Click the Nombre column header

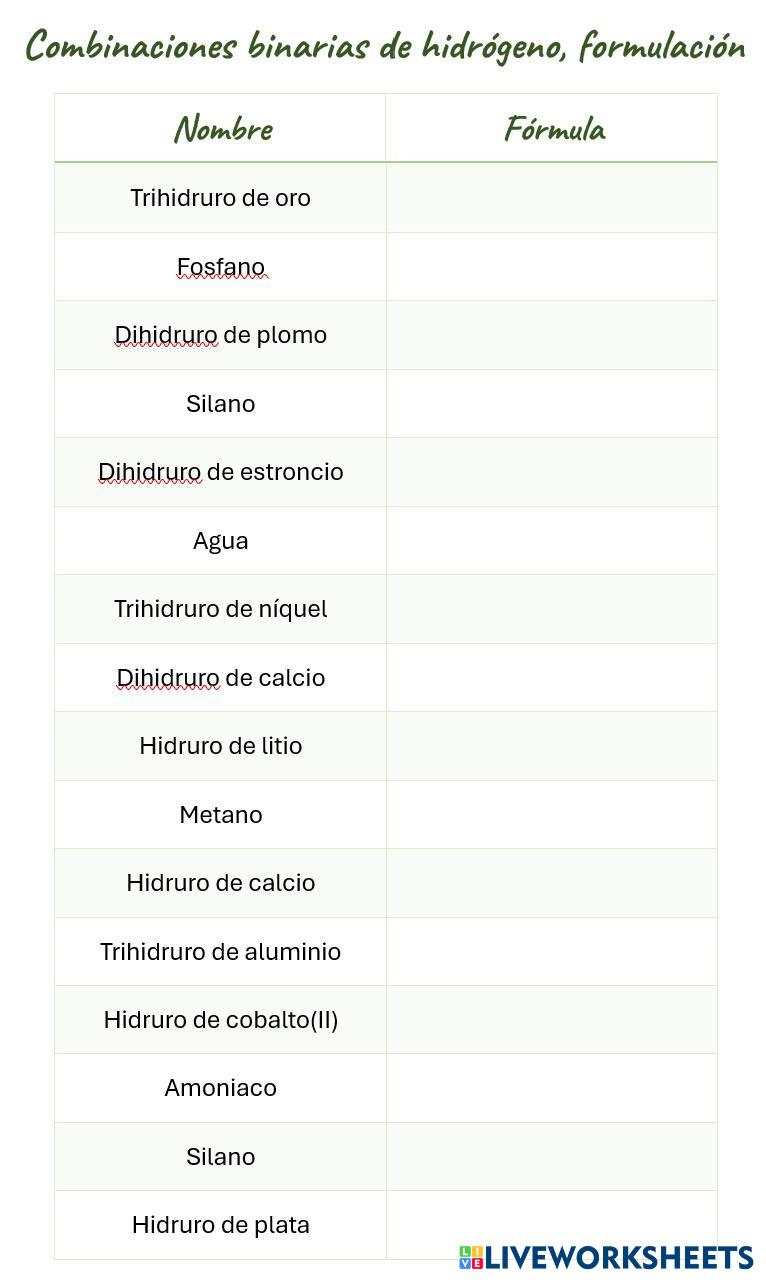[222, 129]
